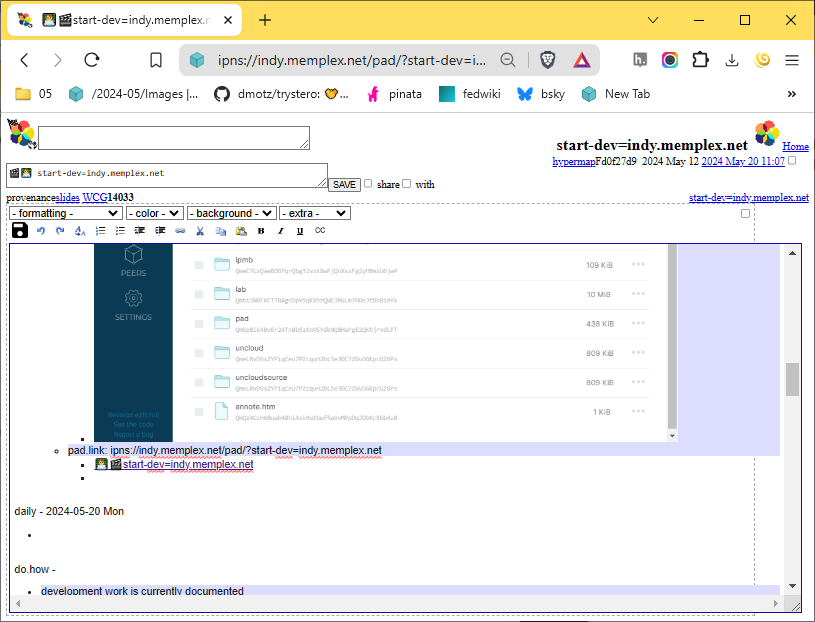
Task: Open the color dropdown
Action: click(154, 214)
